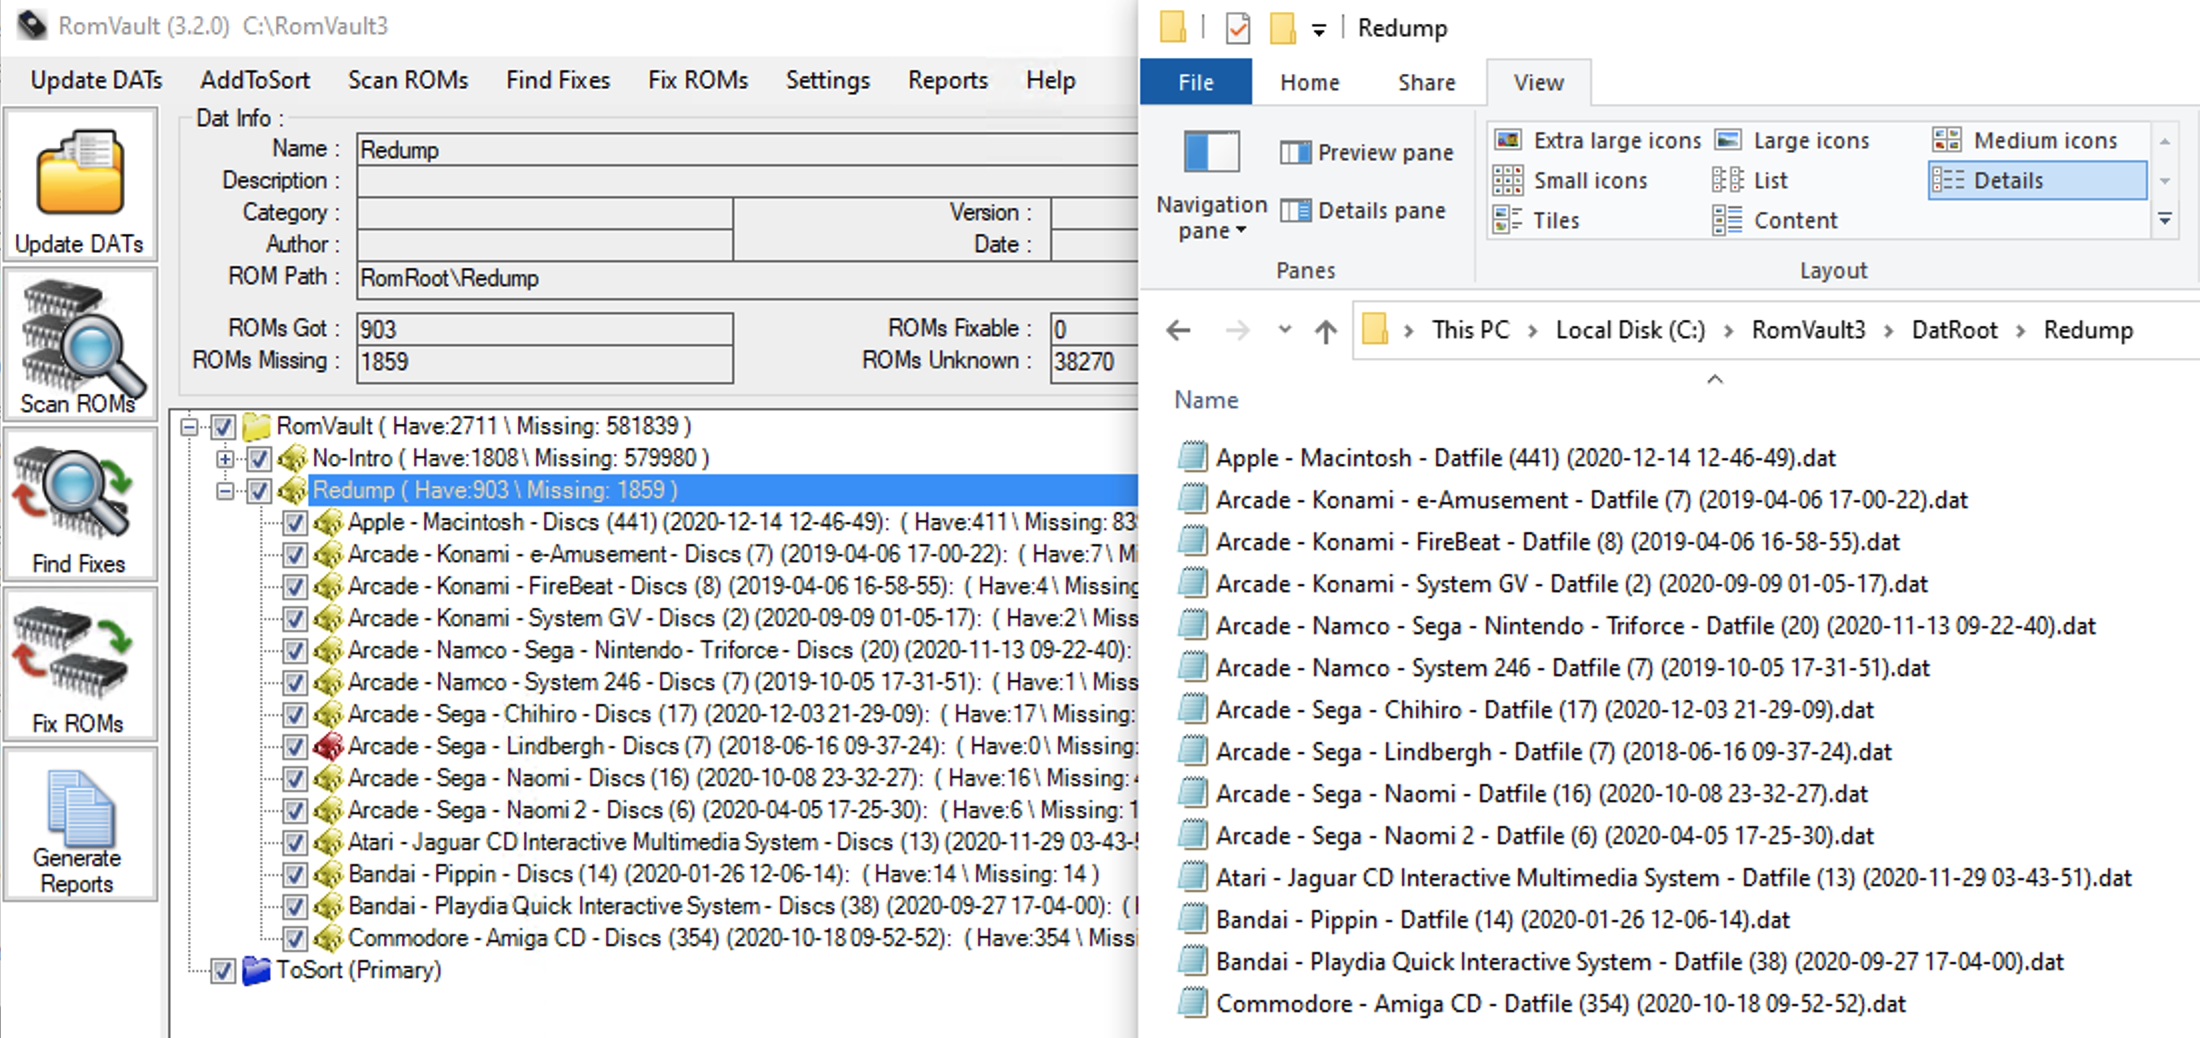Screen dimensions: 2200x1038
Task: Click the Fix ROMs sidebar icon
Action: coord(80,666)
